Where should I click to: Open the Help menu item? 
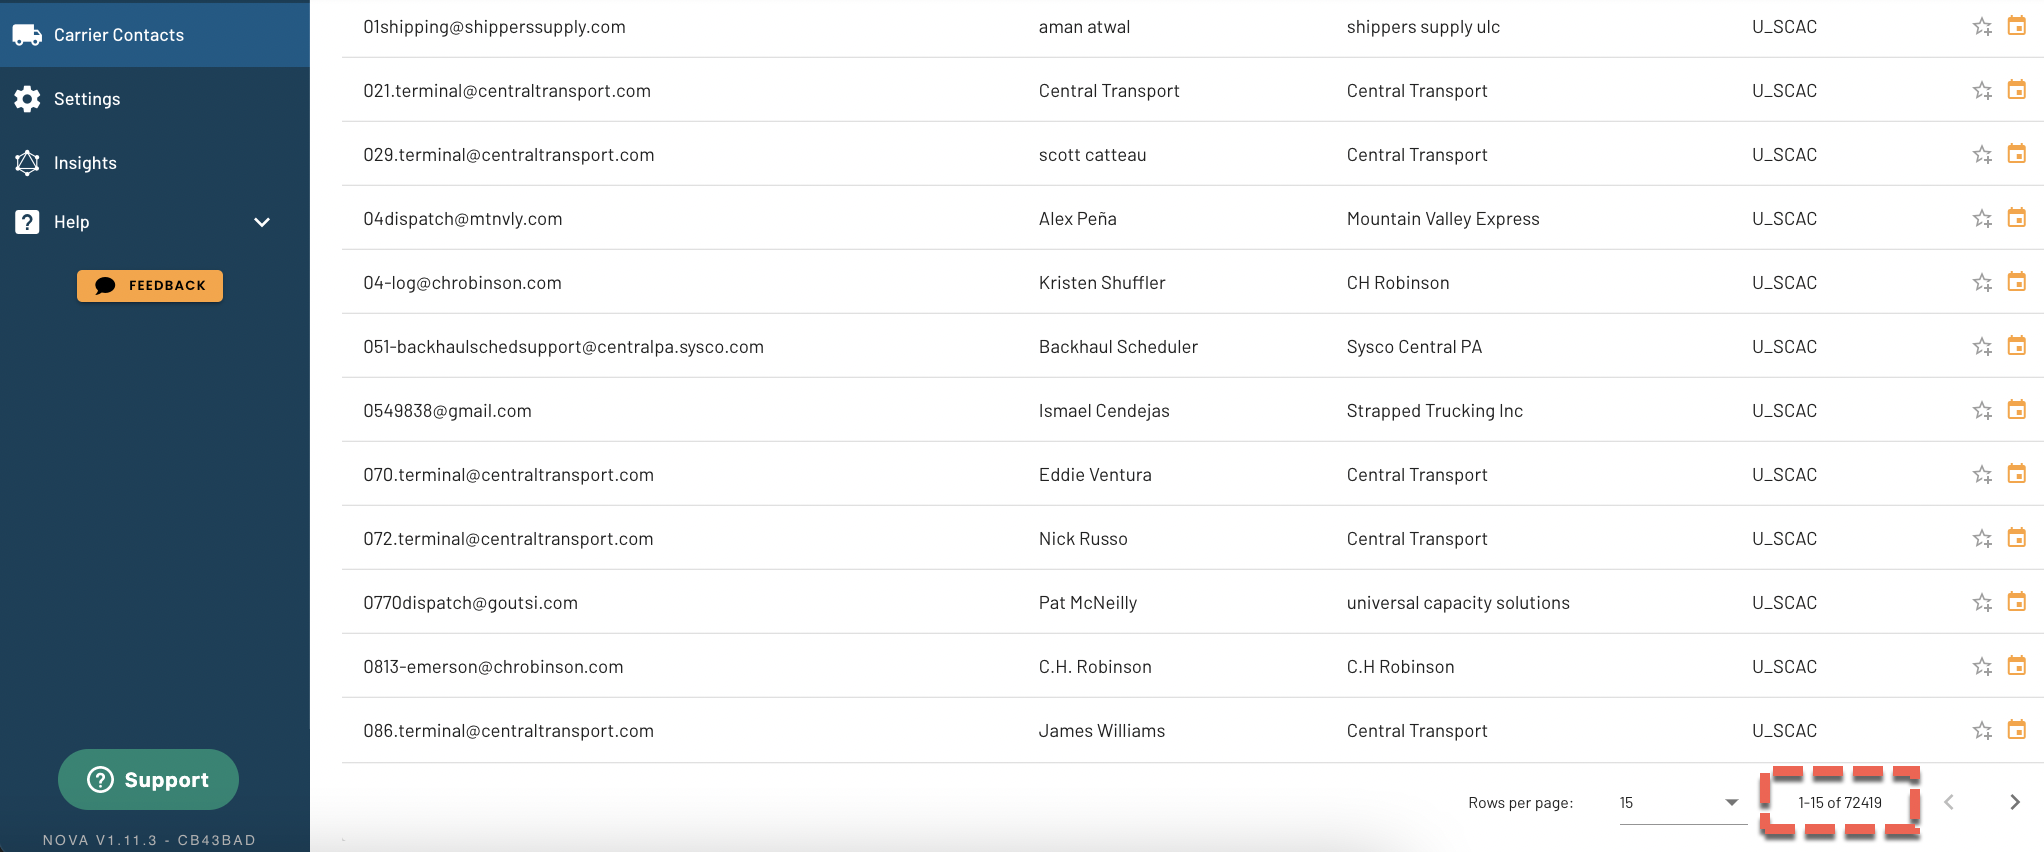[x=155, y=222]
